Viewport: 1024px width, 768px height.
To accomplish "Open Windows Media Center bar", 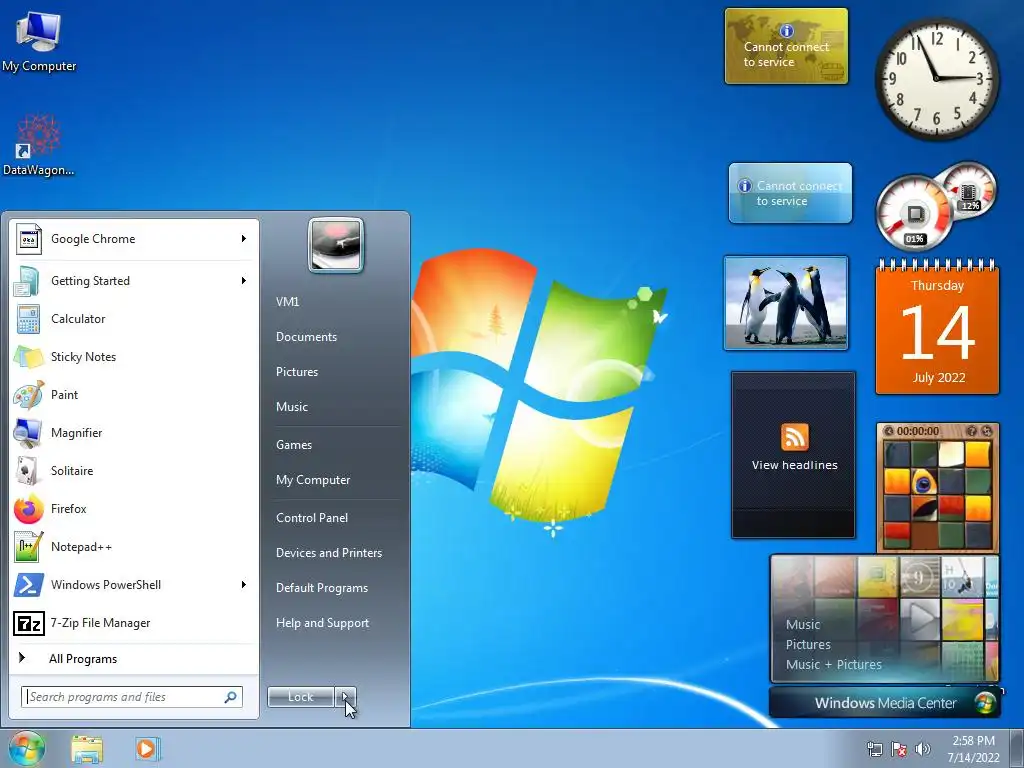I will tap(885, 703).
